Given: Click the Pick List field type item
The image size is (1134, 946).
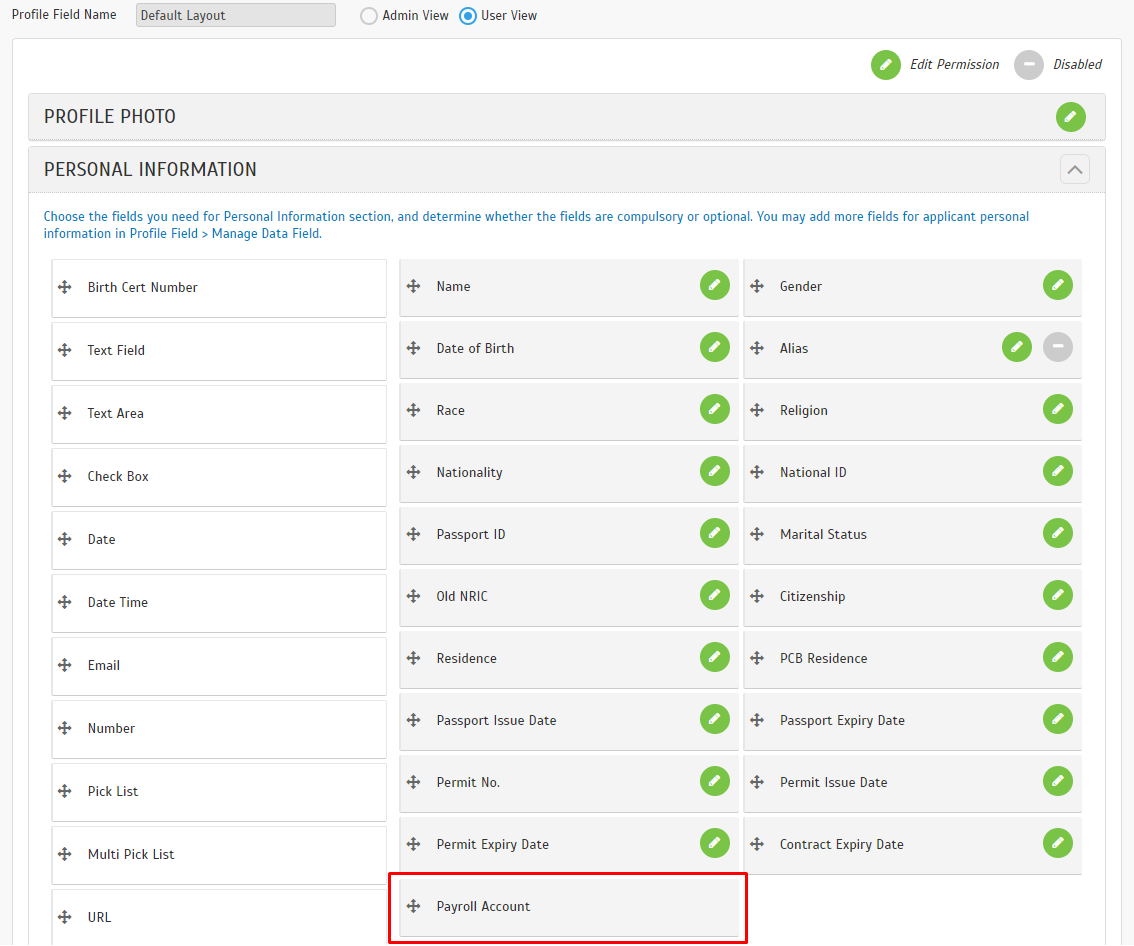Looking at the screenshot, I should tap(218, 791).
